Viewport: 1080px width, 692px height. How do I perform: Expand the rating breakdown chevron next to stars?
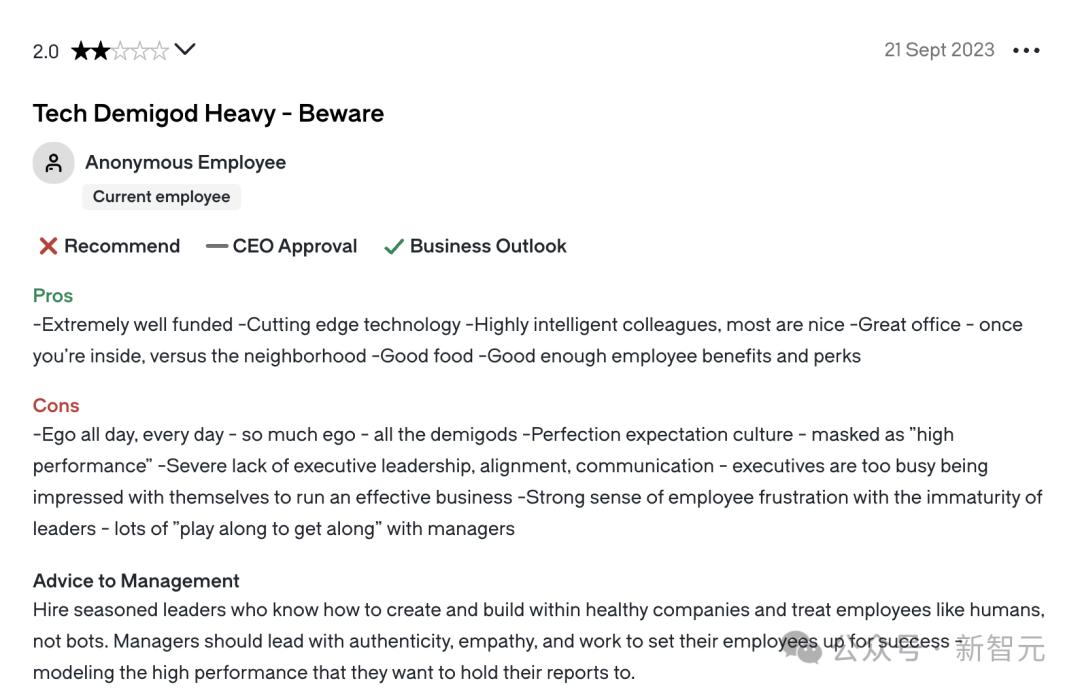coord(185,49)
